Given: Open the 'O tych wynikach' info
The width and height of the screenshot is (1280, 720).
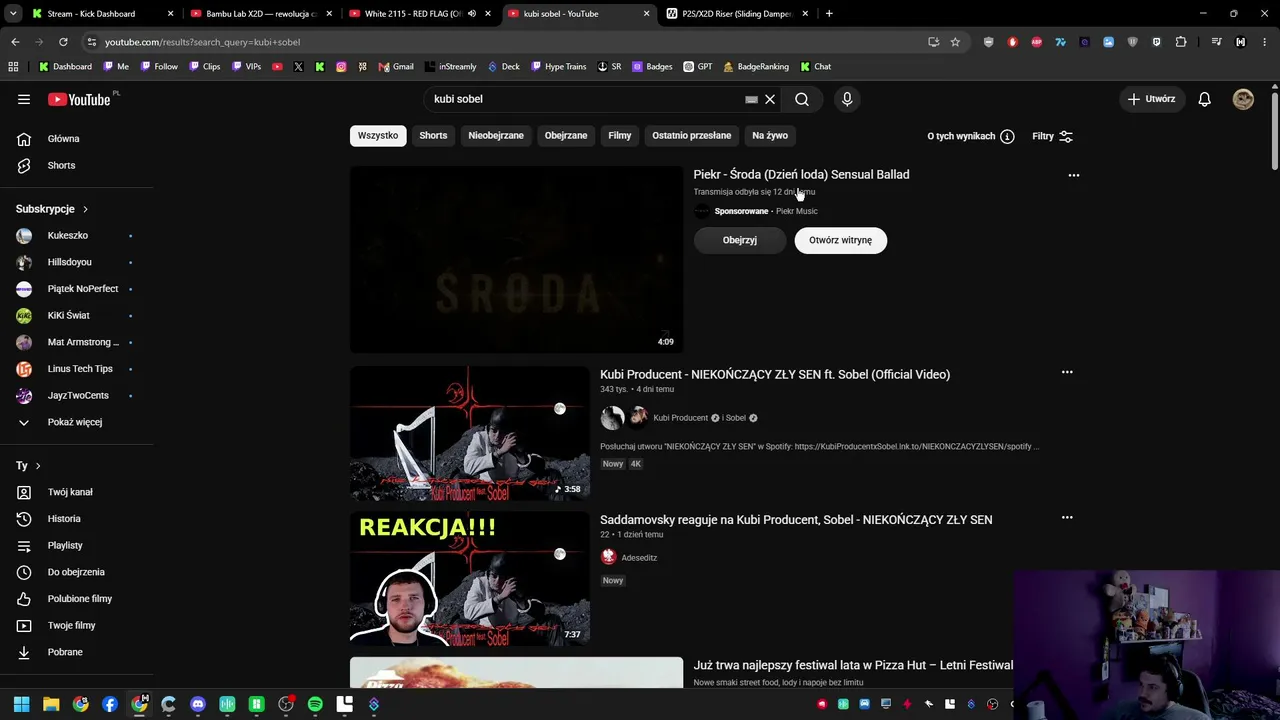Looking at the screenshot, I should pos(971,136).
